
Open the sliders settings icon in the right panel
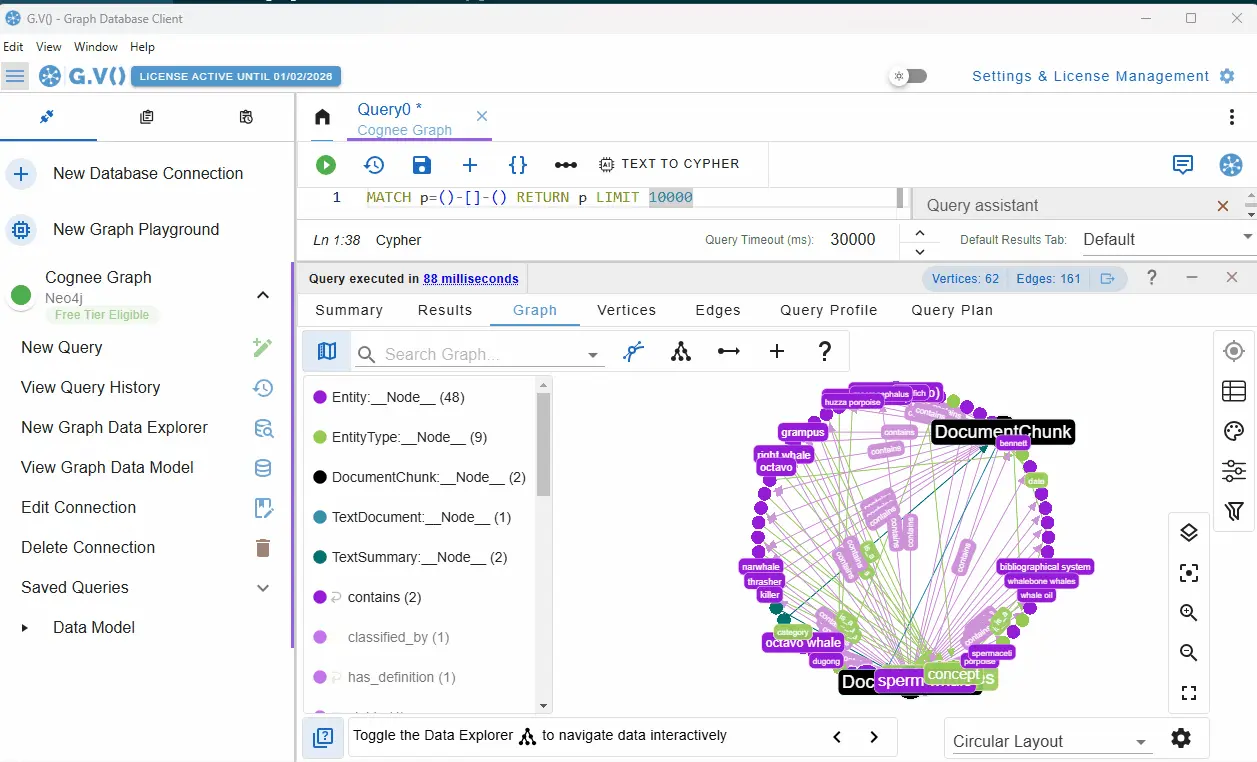click(x=1234, y=471)
